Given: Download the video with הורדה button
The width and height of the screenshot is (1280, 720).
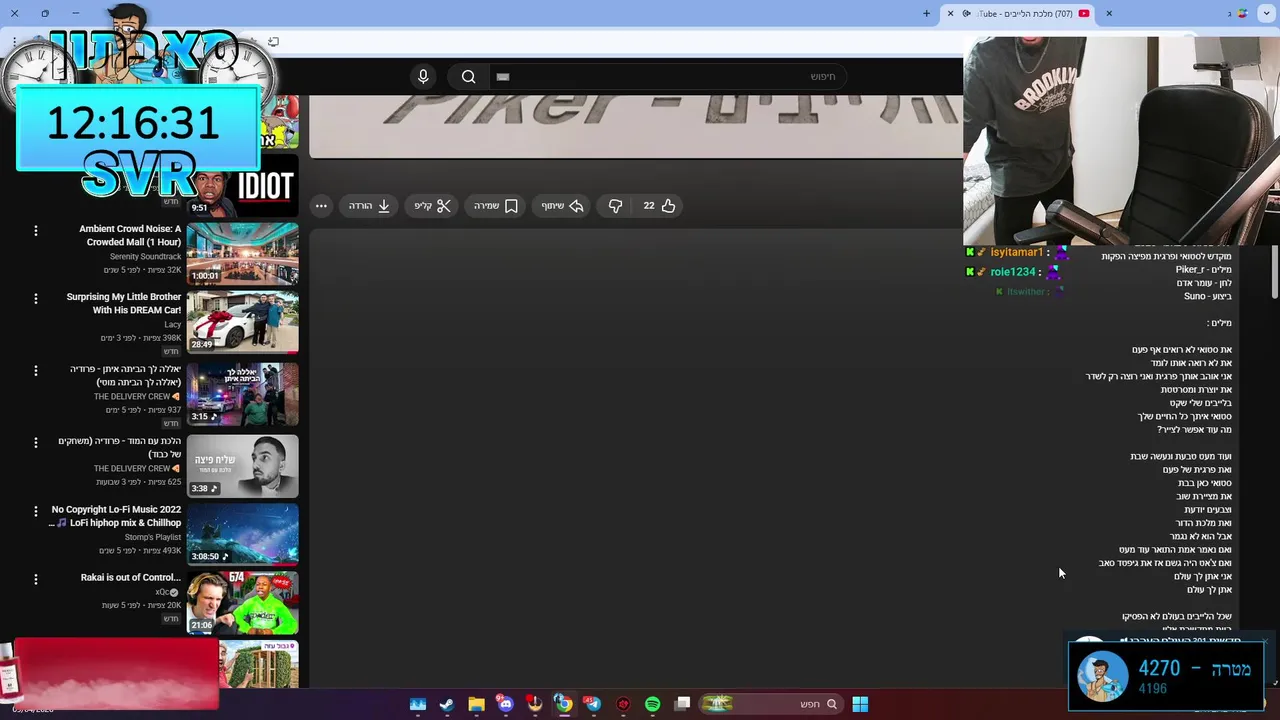Looking at the screenshot, I should (x=369, y=206).
